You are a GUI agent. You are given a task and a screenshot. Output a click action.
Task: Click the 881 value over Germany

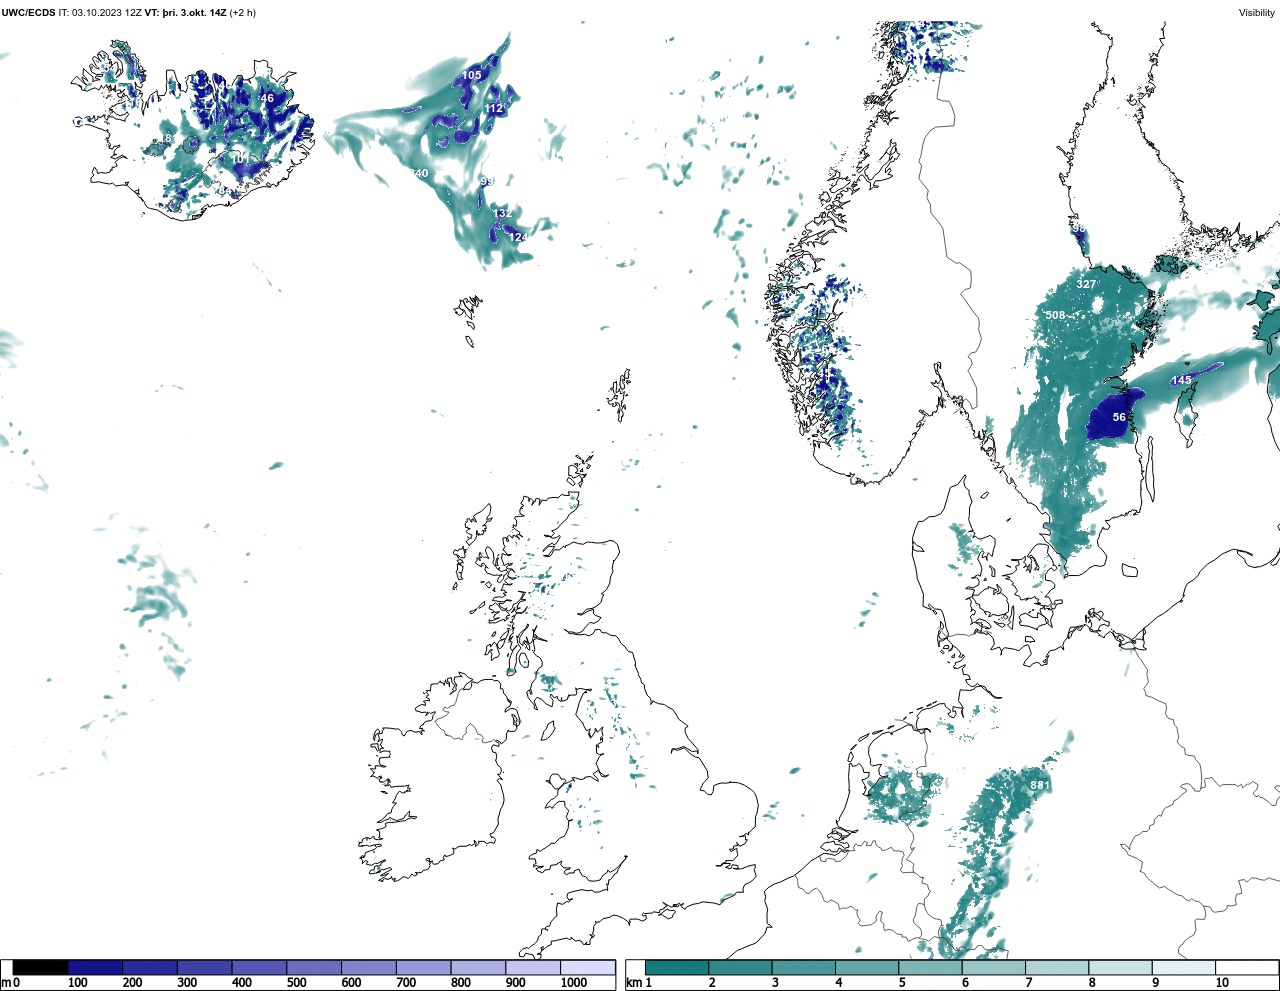[x=1040, y=785]
